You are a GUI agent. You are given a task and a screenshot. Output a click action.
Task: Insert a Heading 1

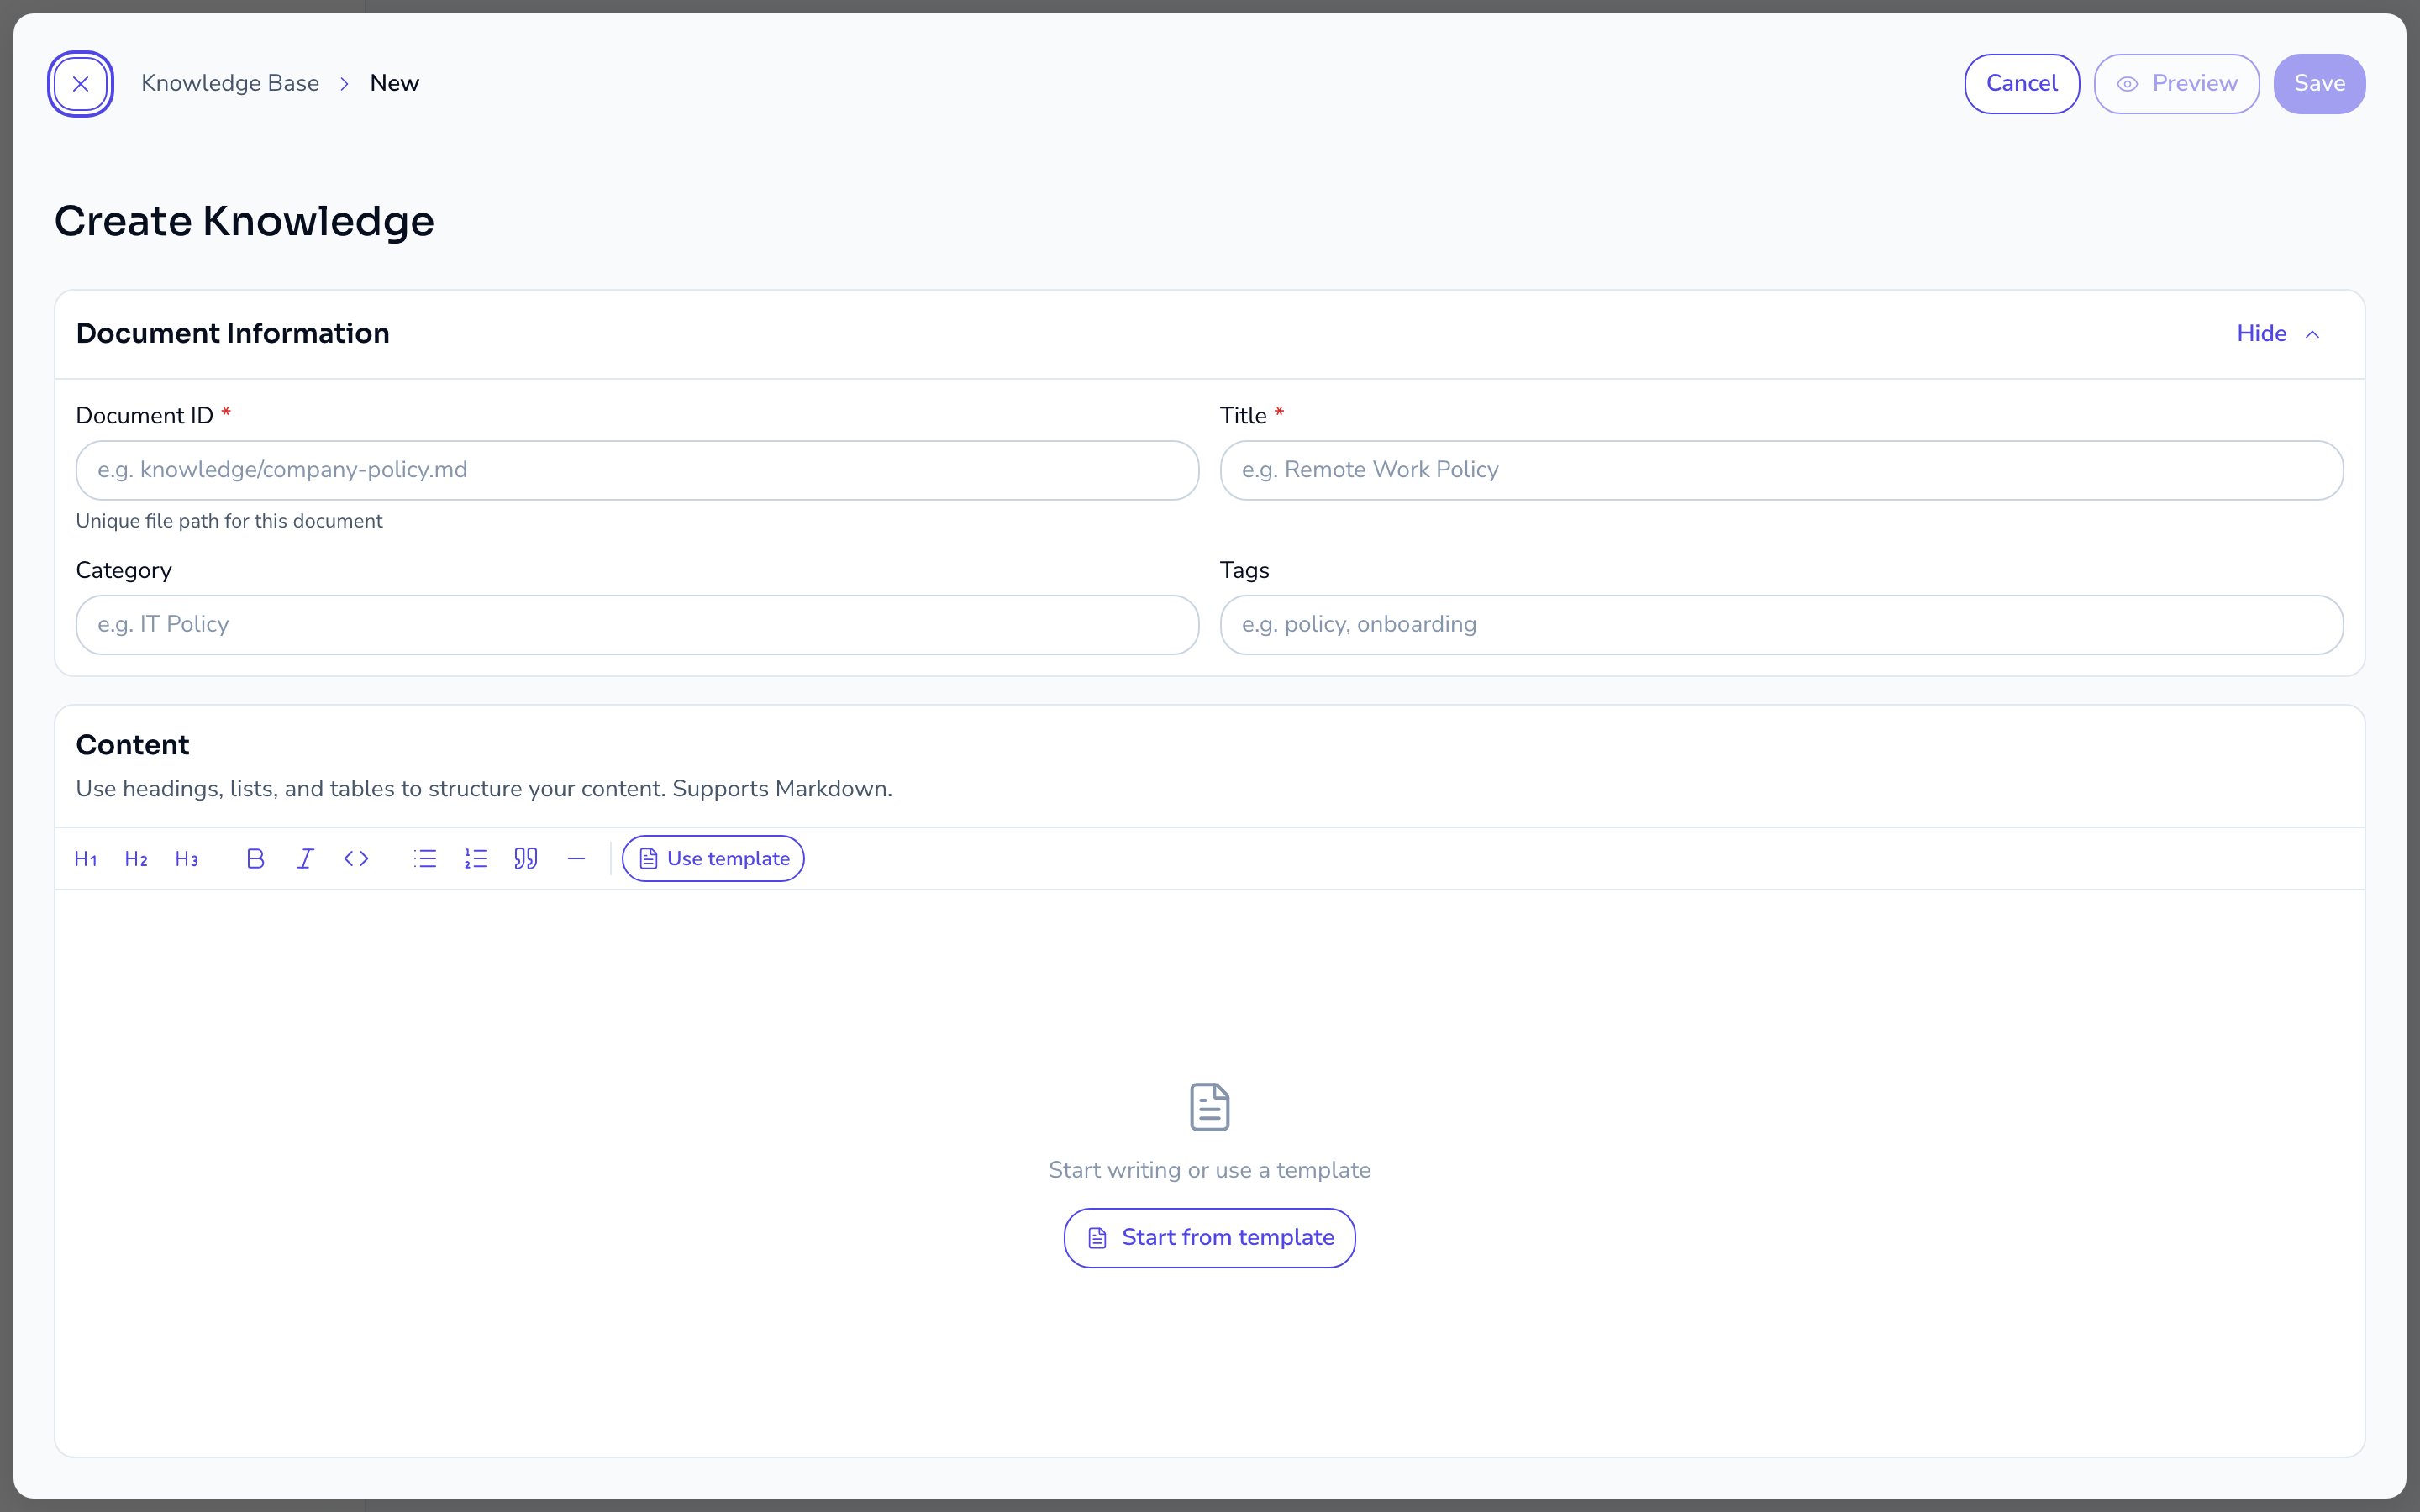click(x=86, y=859)
